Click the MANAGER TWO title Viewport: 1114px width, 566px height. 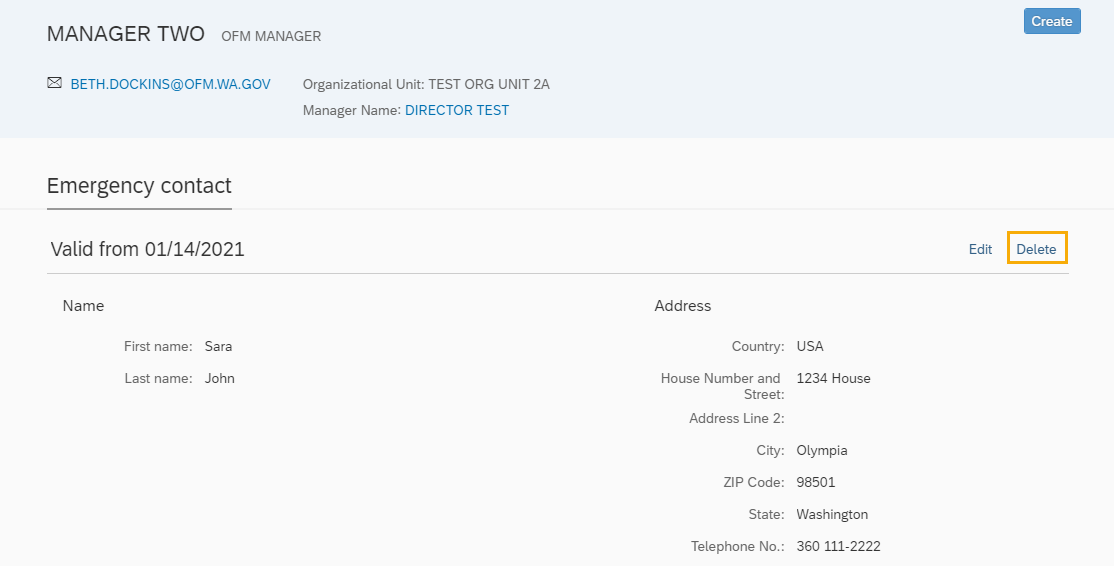(x=125, y=34)
